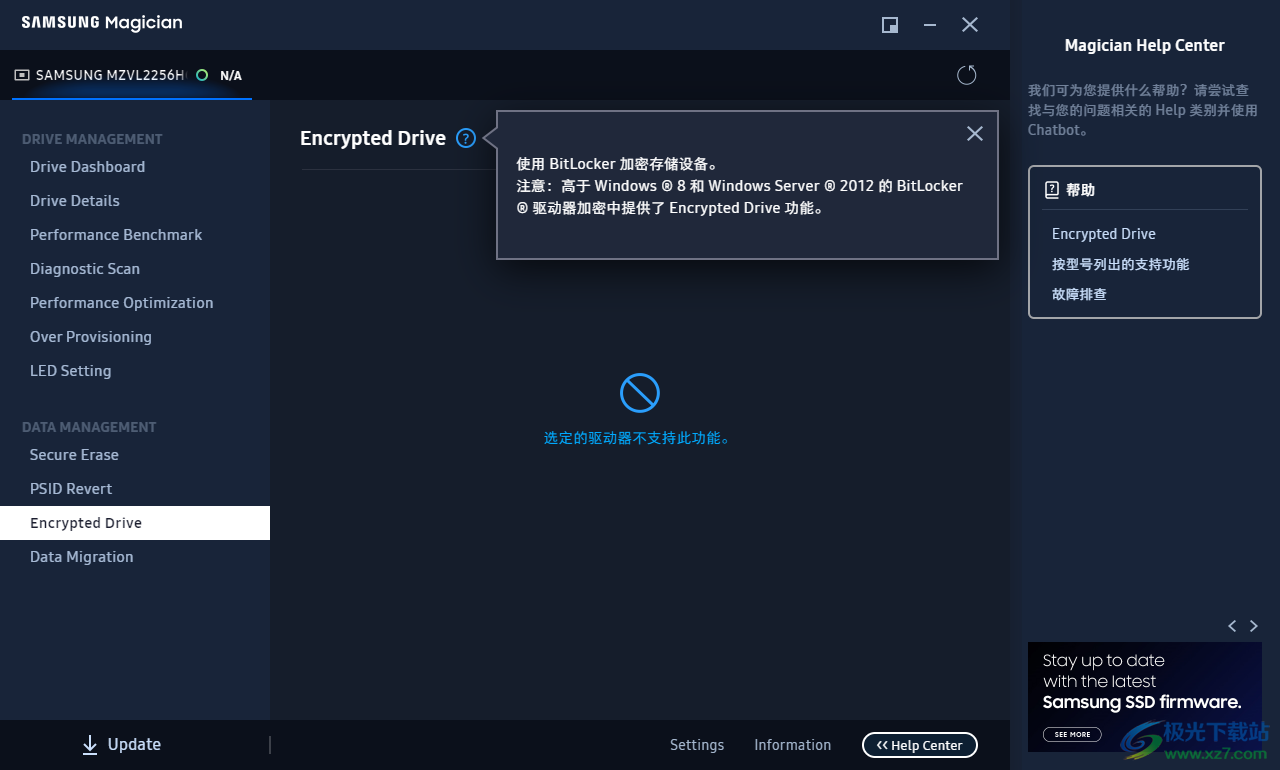Click the SAMSUNG Magician logo
This screenshot has height=770, width=1280.
102,23
